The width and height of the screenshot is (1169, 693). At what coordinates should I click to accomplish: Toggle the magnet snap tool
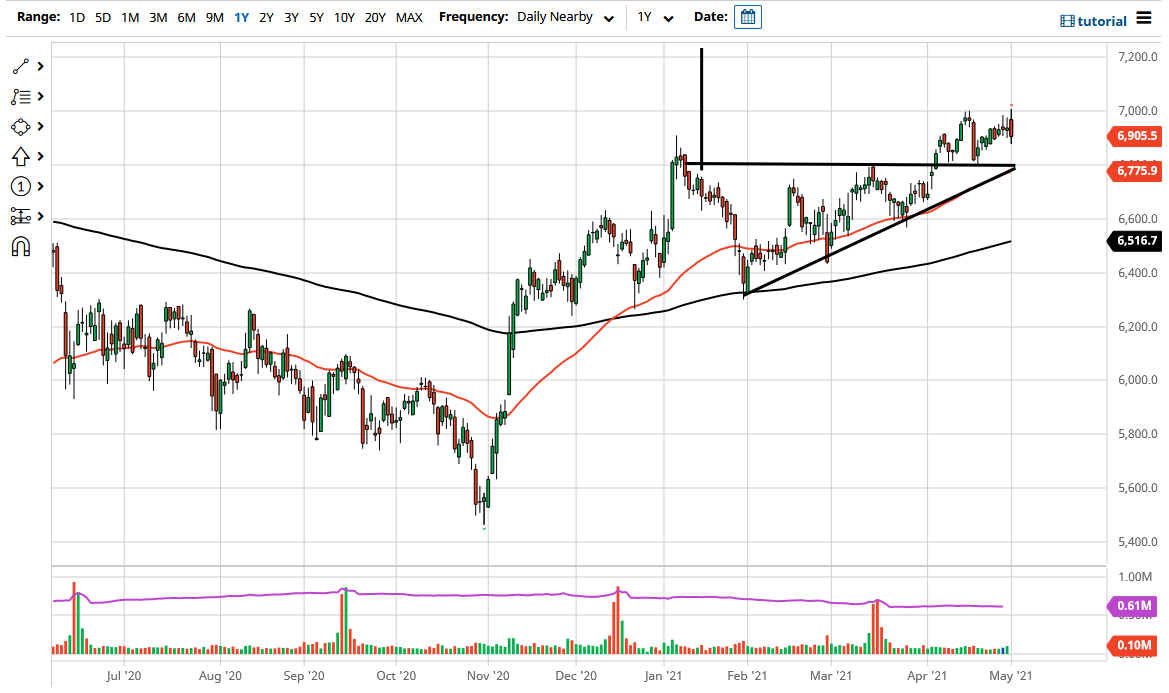(x=19, y=246)
